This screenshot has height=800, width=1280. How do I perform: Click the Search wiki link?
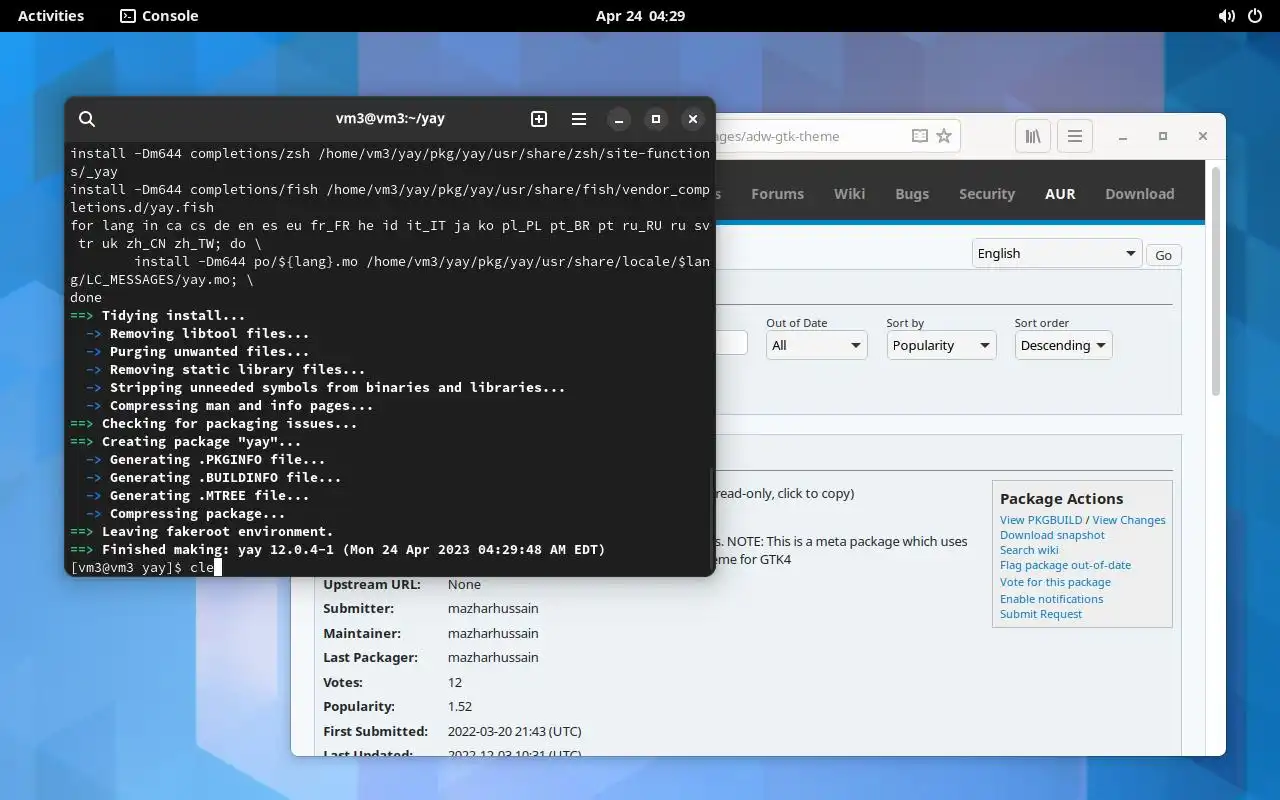1029,550
